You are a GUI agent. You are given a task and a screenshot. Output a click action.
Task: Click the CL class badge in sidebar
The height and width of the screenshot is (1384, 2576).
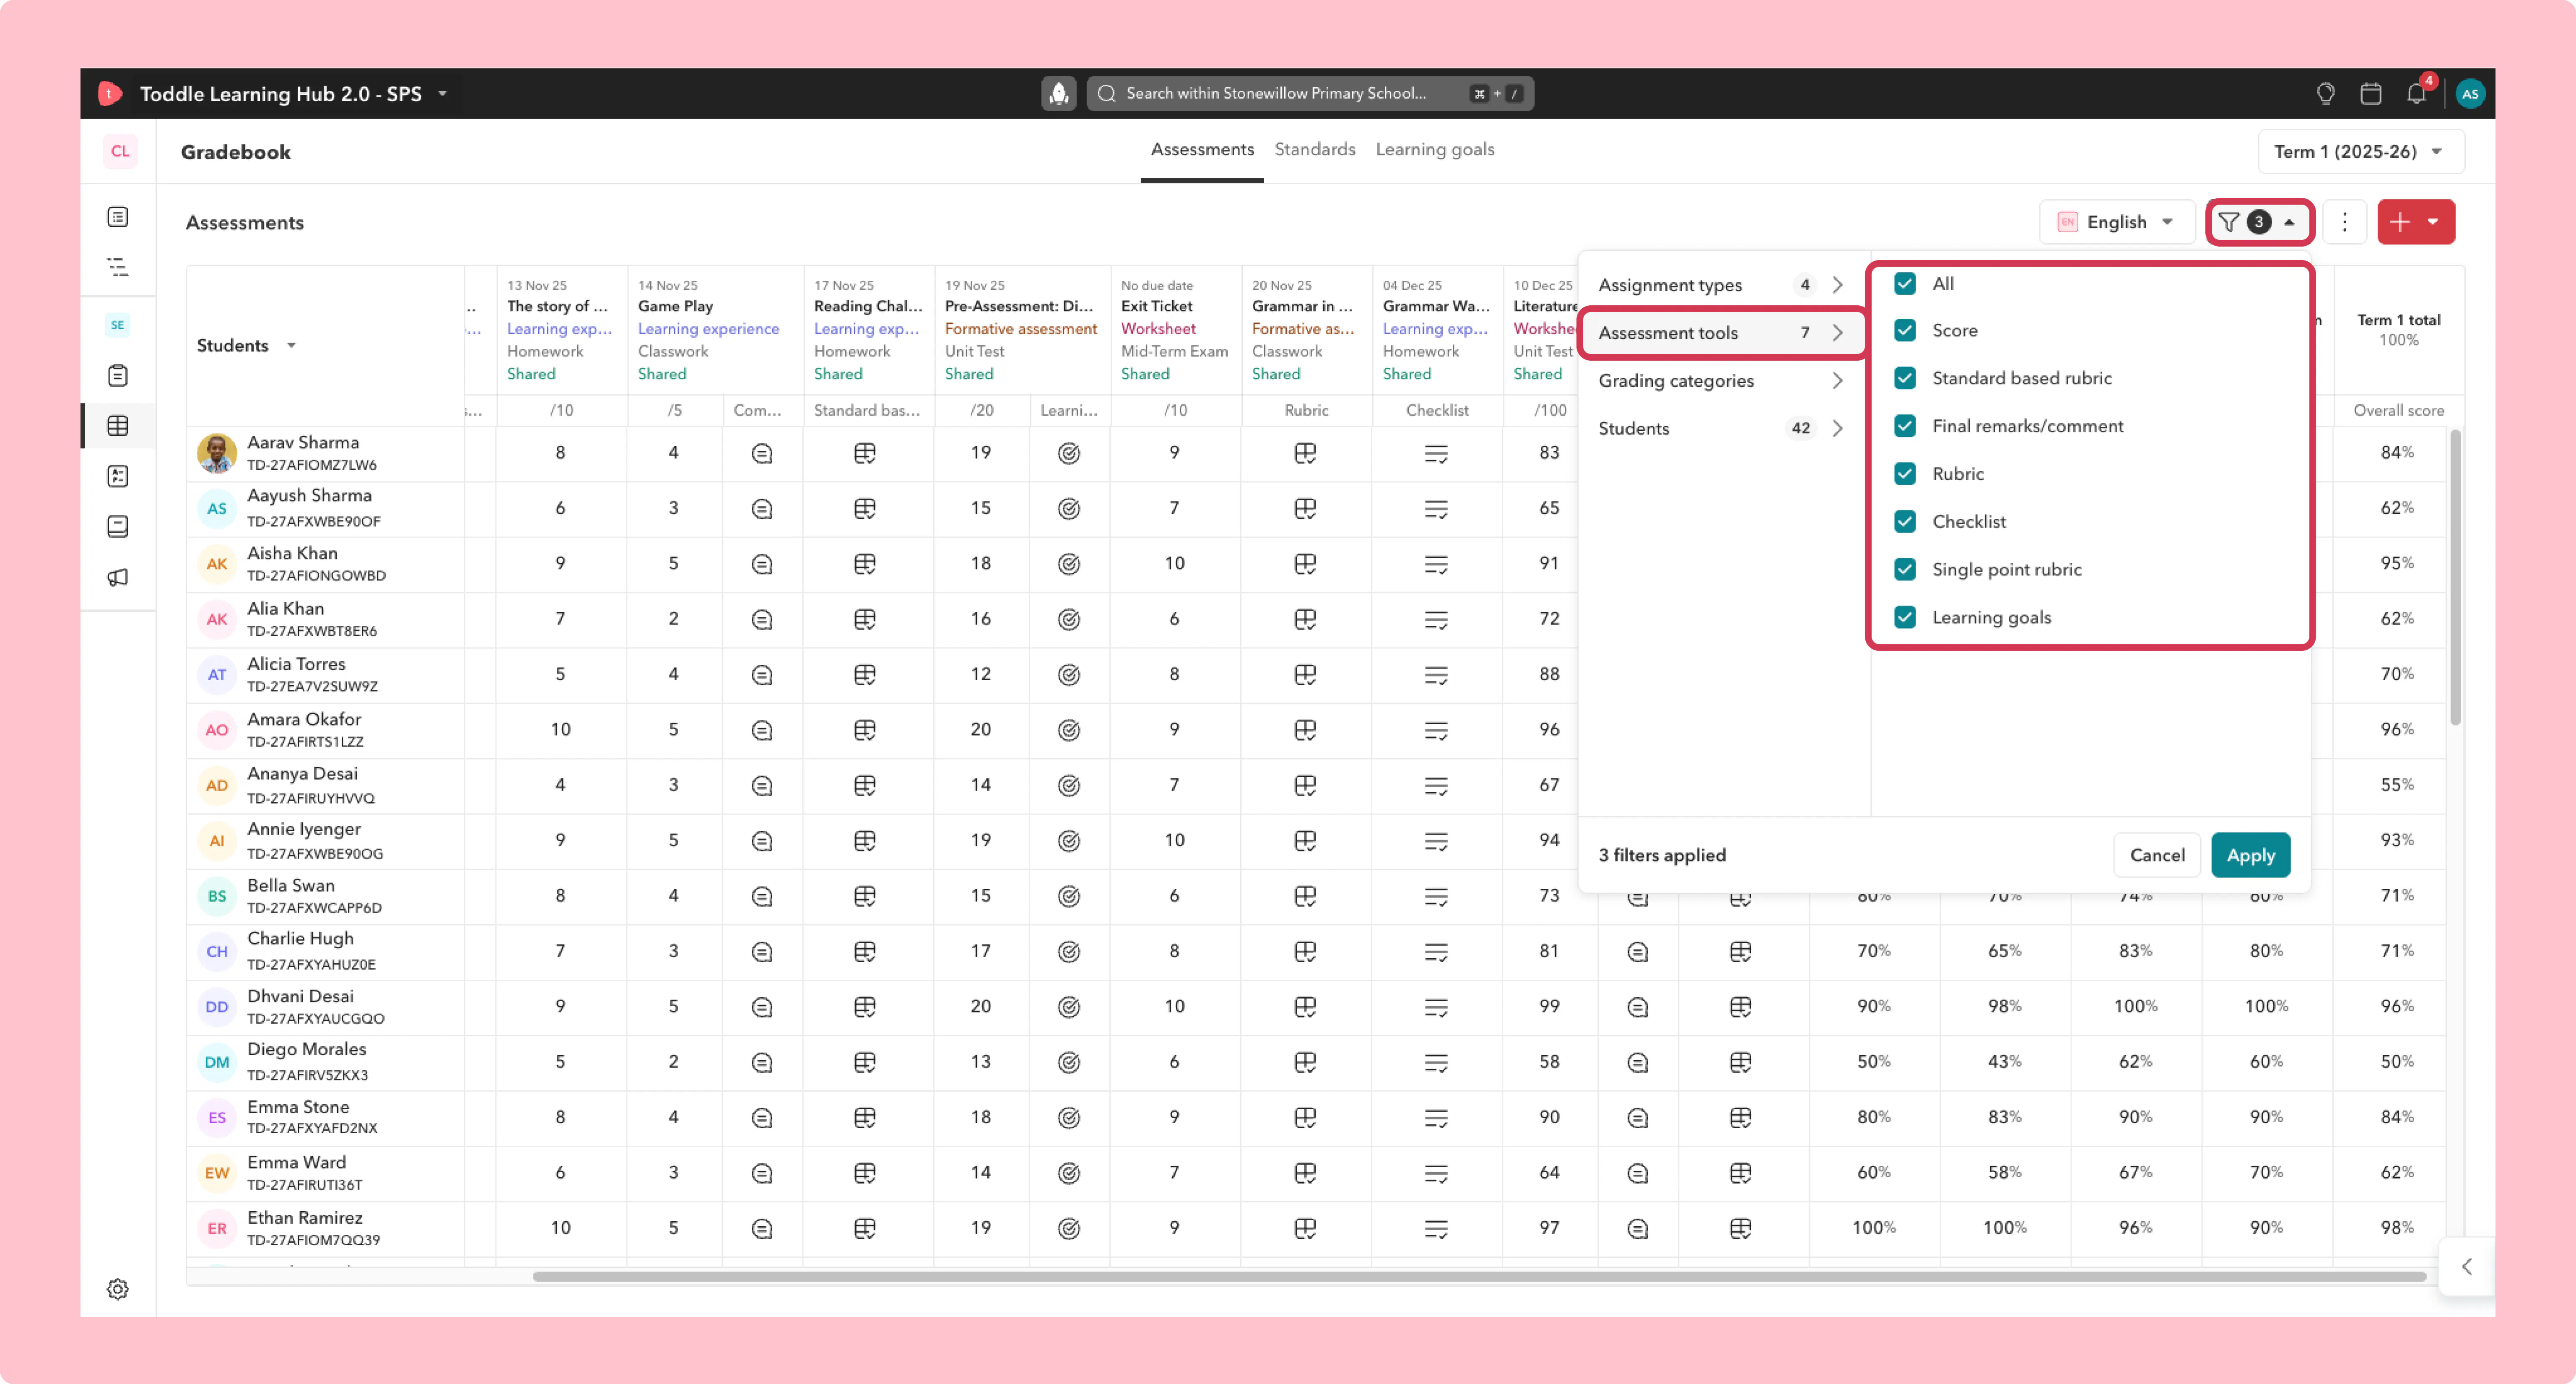(120, 151)
